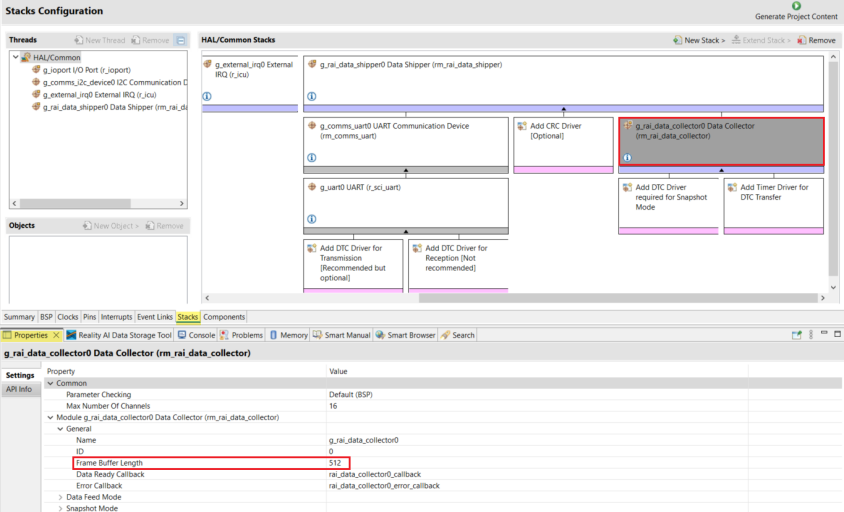Image resolution: width=844 pixels, height=512 pixels.
Task: Click the Generate Project Content green icon
Action: coord(796,5)
